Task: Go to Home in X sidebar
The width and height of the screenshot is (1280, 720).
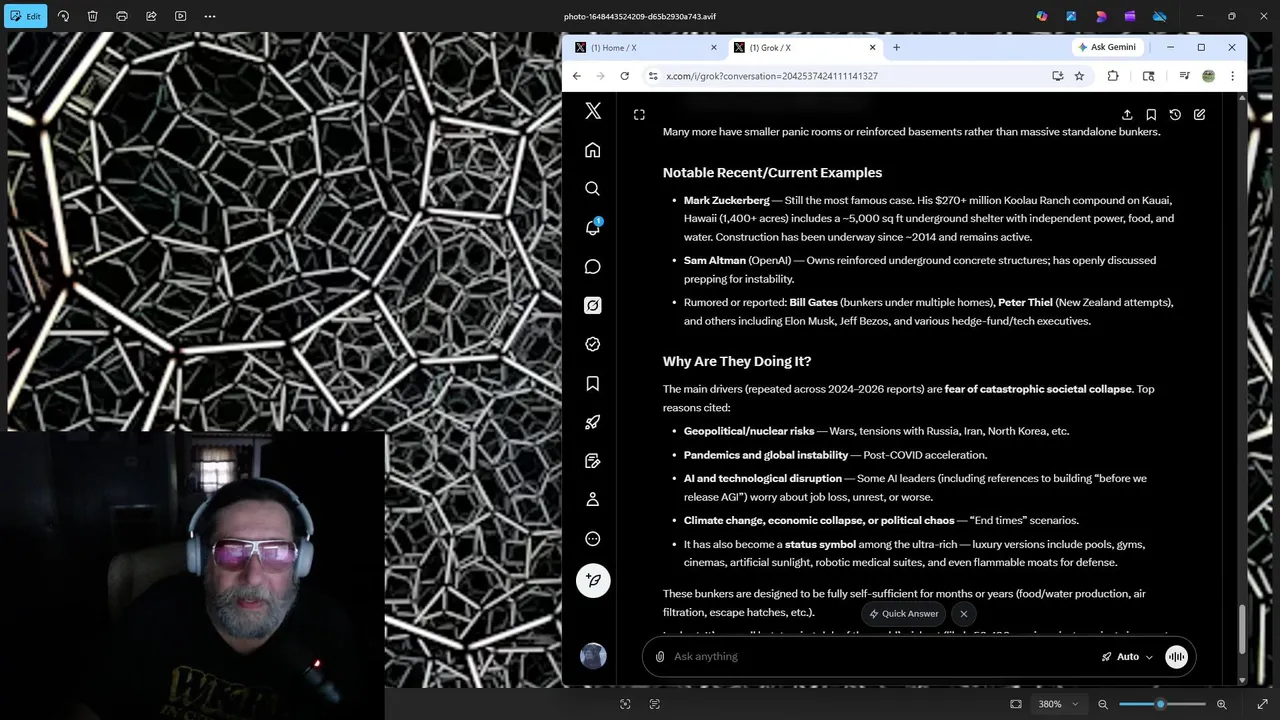Action: click(x=593, y=150)
